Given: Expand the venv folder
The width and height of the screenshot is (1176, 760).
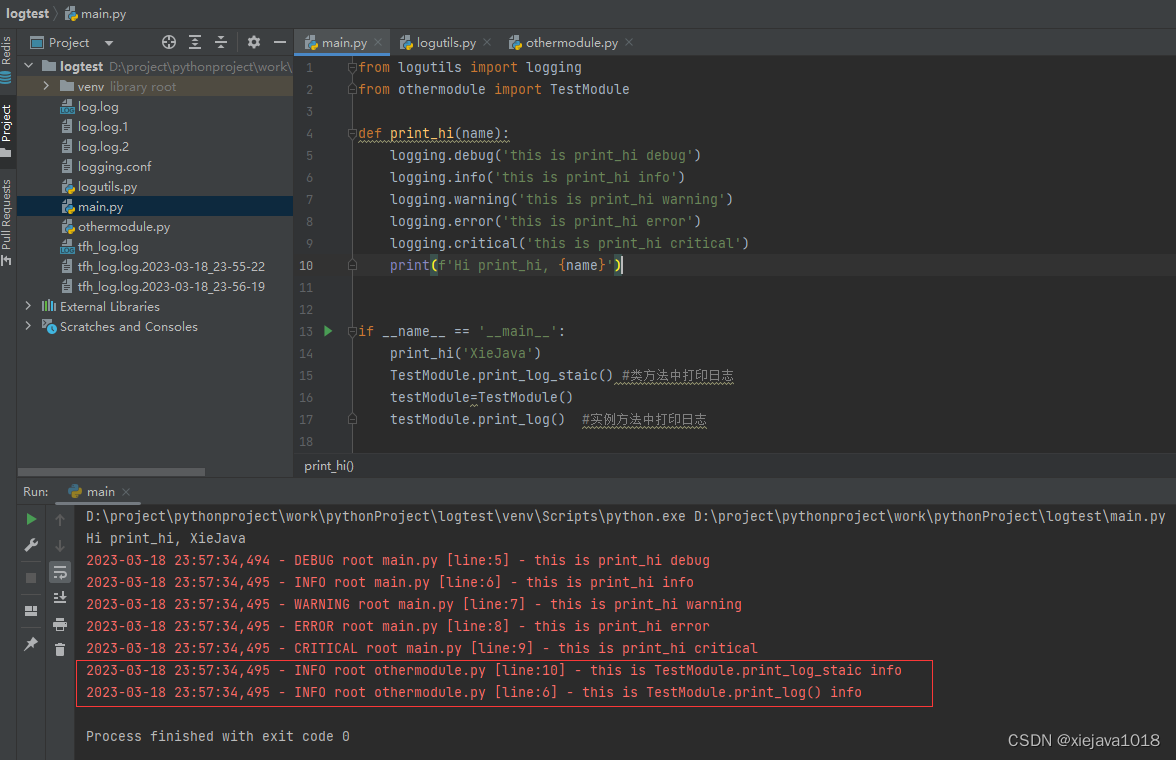Looking at the screenshot, I should (x=46, y=86).
